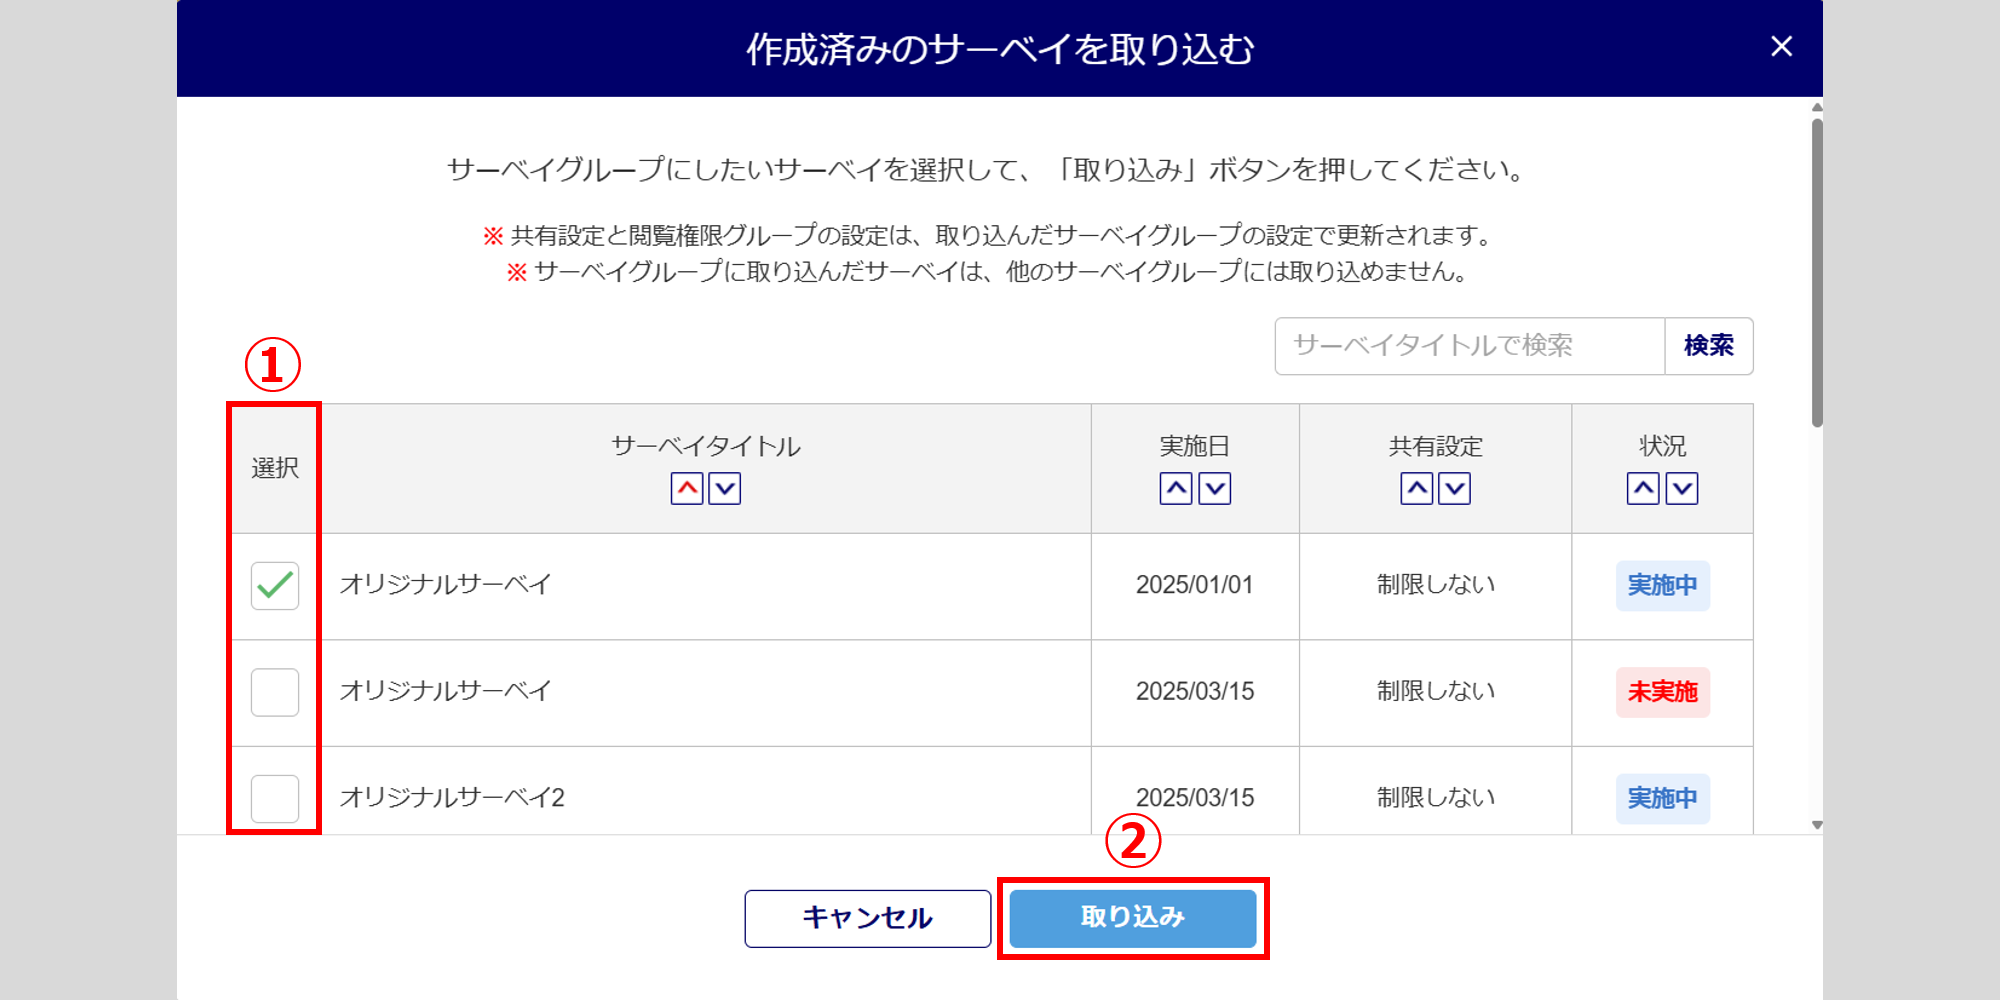Sort survey title descending with down arrow

[725, 489]
